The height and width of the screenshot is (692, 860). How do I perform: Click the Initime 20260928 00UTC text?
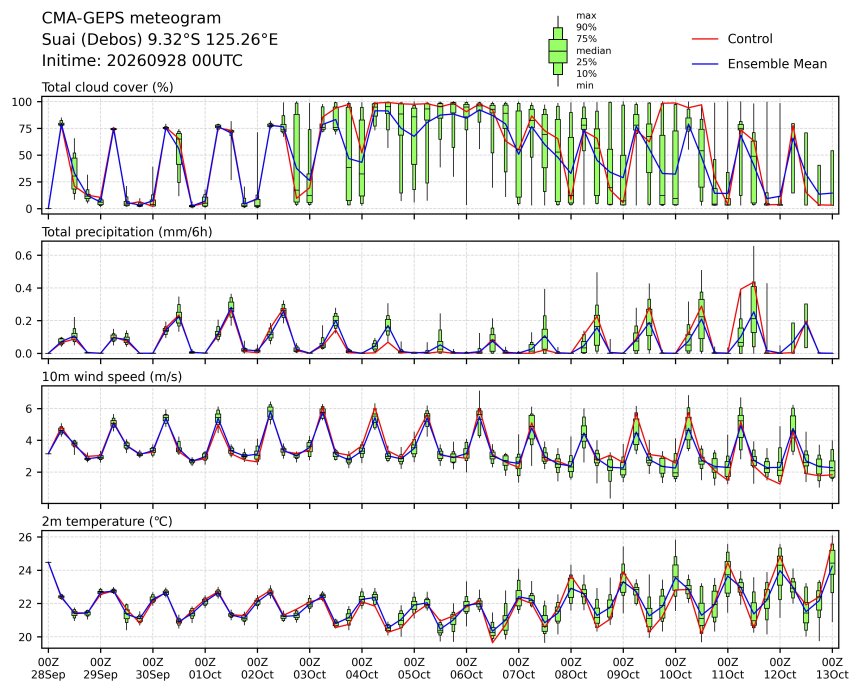pos(142,60)
